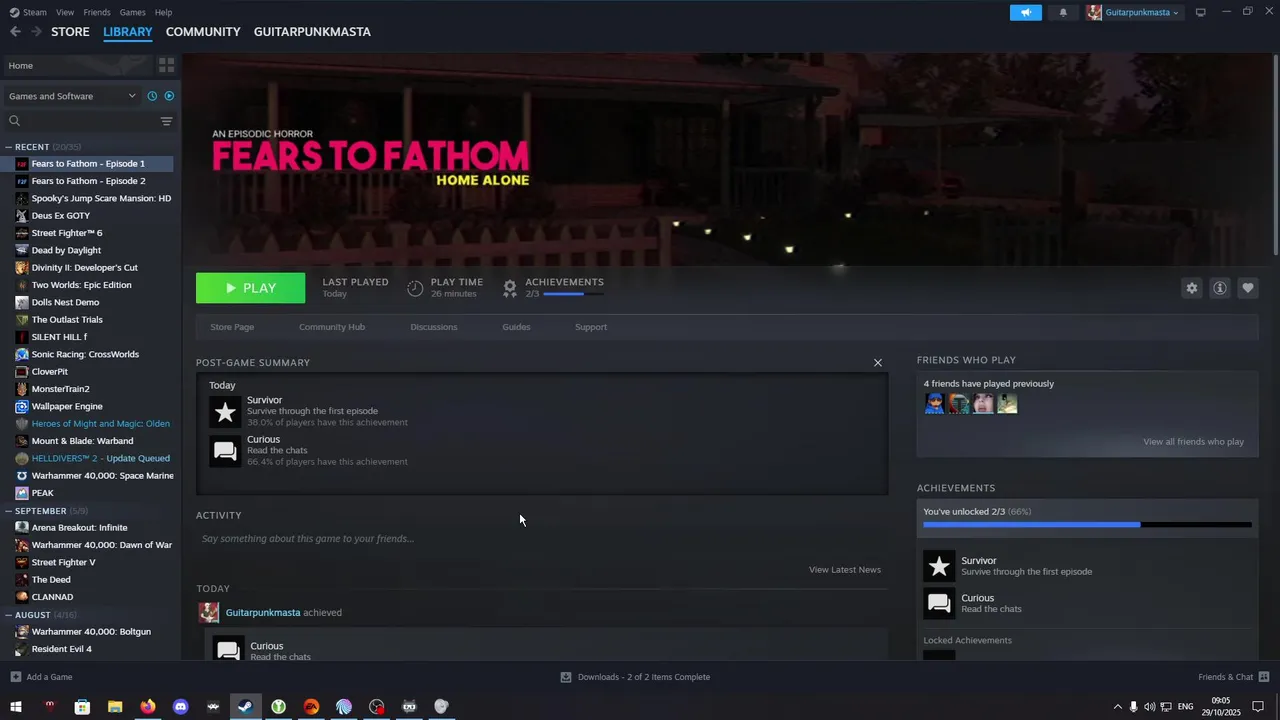1280x720 pixels.
Task: Click the unlocked 2/3 achievements progress bar
Action: coord(1087,524)
